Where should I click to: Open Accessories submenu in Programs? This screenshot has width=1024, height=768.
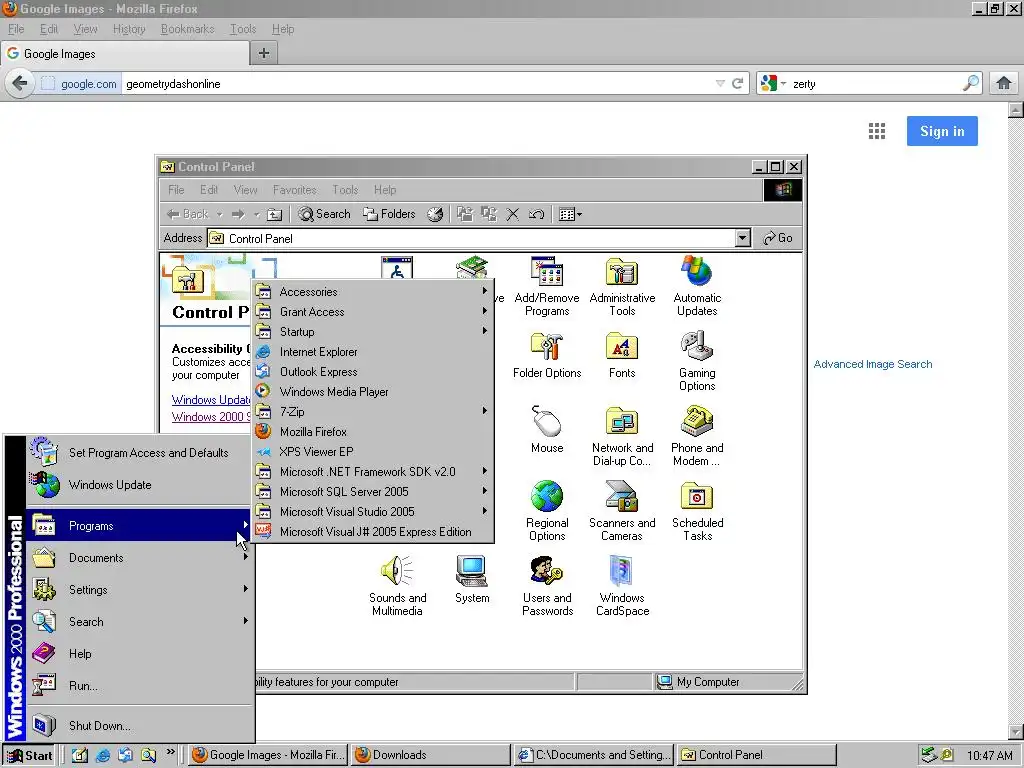[372, 292]
